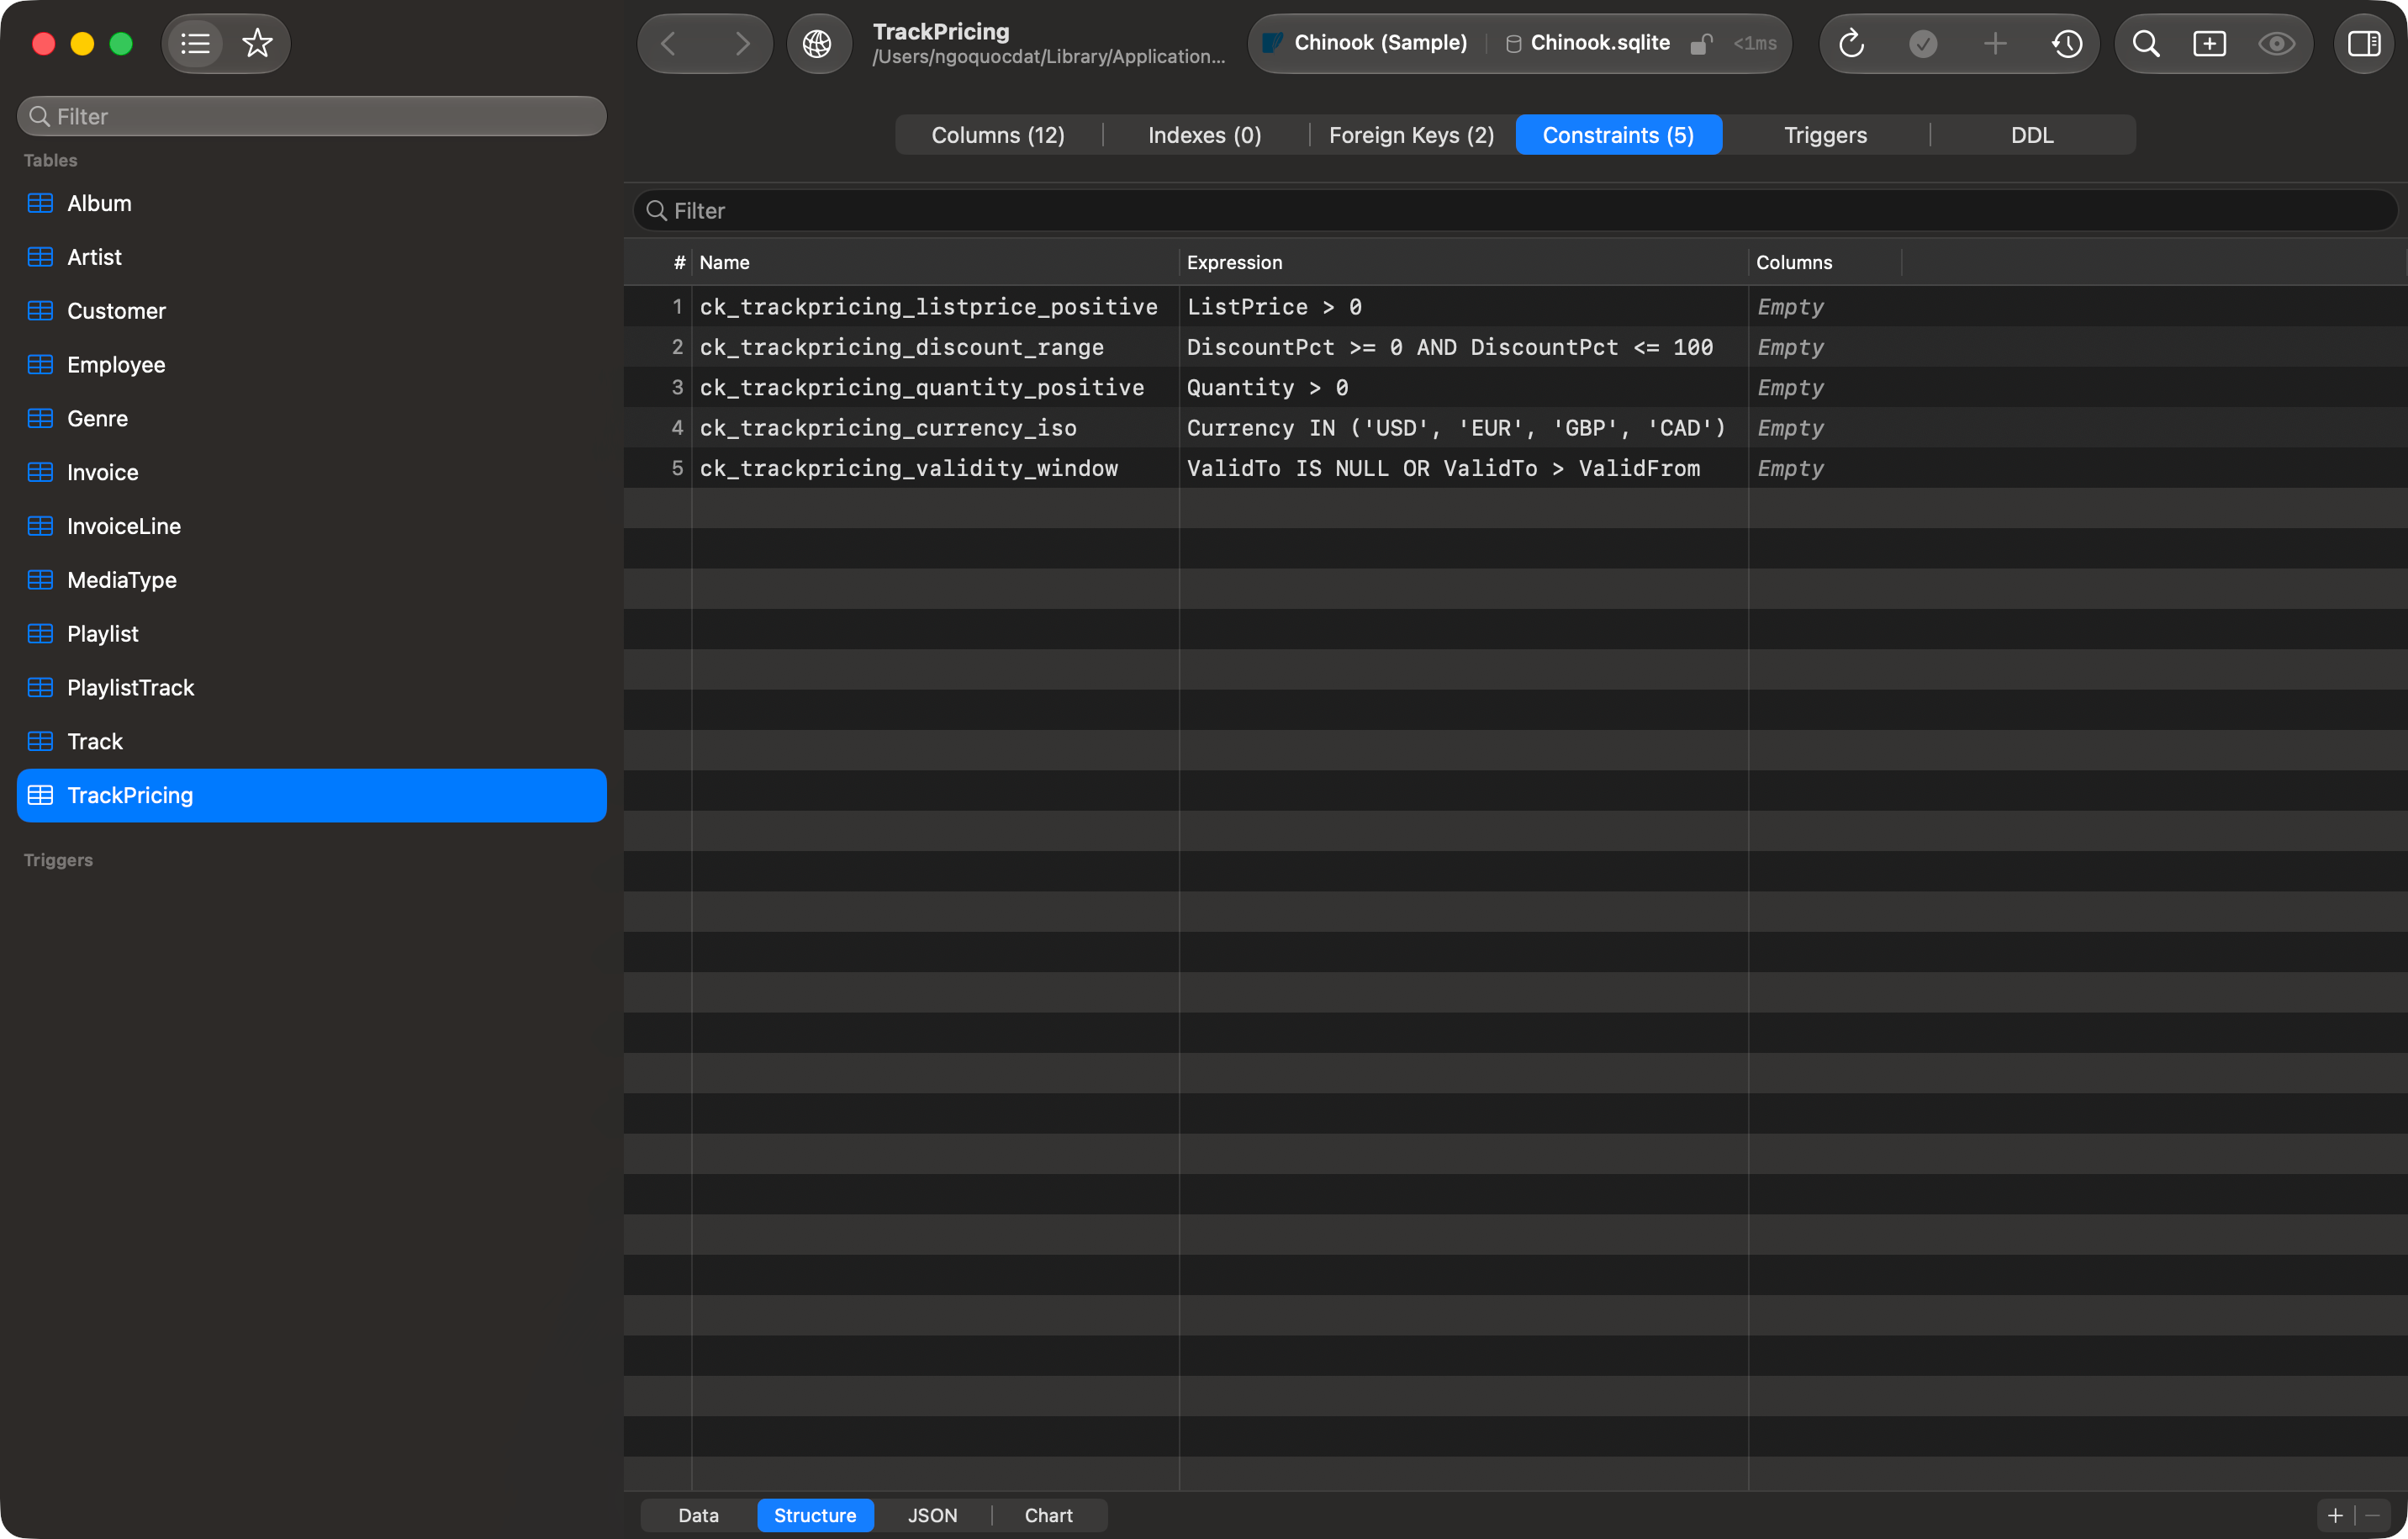Open the favorites star icon
The height and width of the screenshot is (1539, 2408).
pos(258,44)
